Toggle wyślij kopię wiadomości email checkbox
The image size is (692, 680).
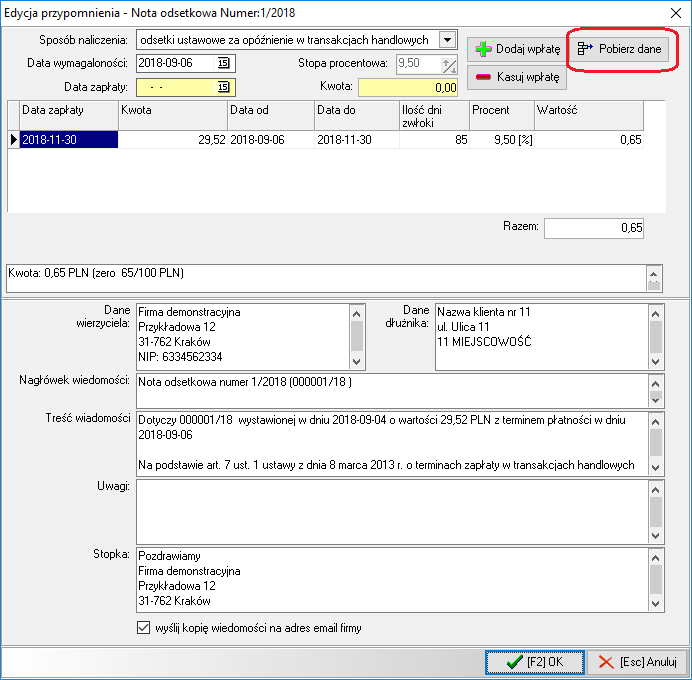[x=142, y=628]
